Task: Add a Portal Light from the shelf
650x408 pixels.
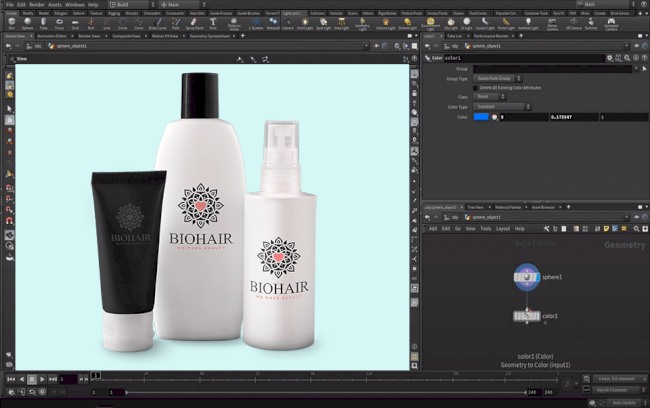Action: (506, 24)
